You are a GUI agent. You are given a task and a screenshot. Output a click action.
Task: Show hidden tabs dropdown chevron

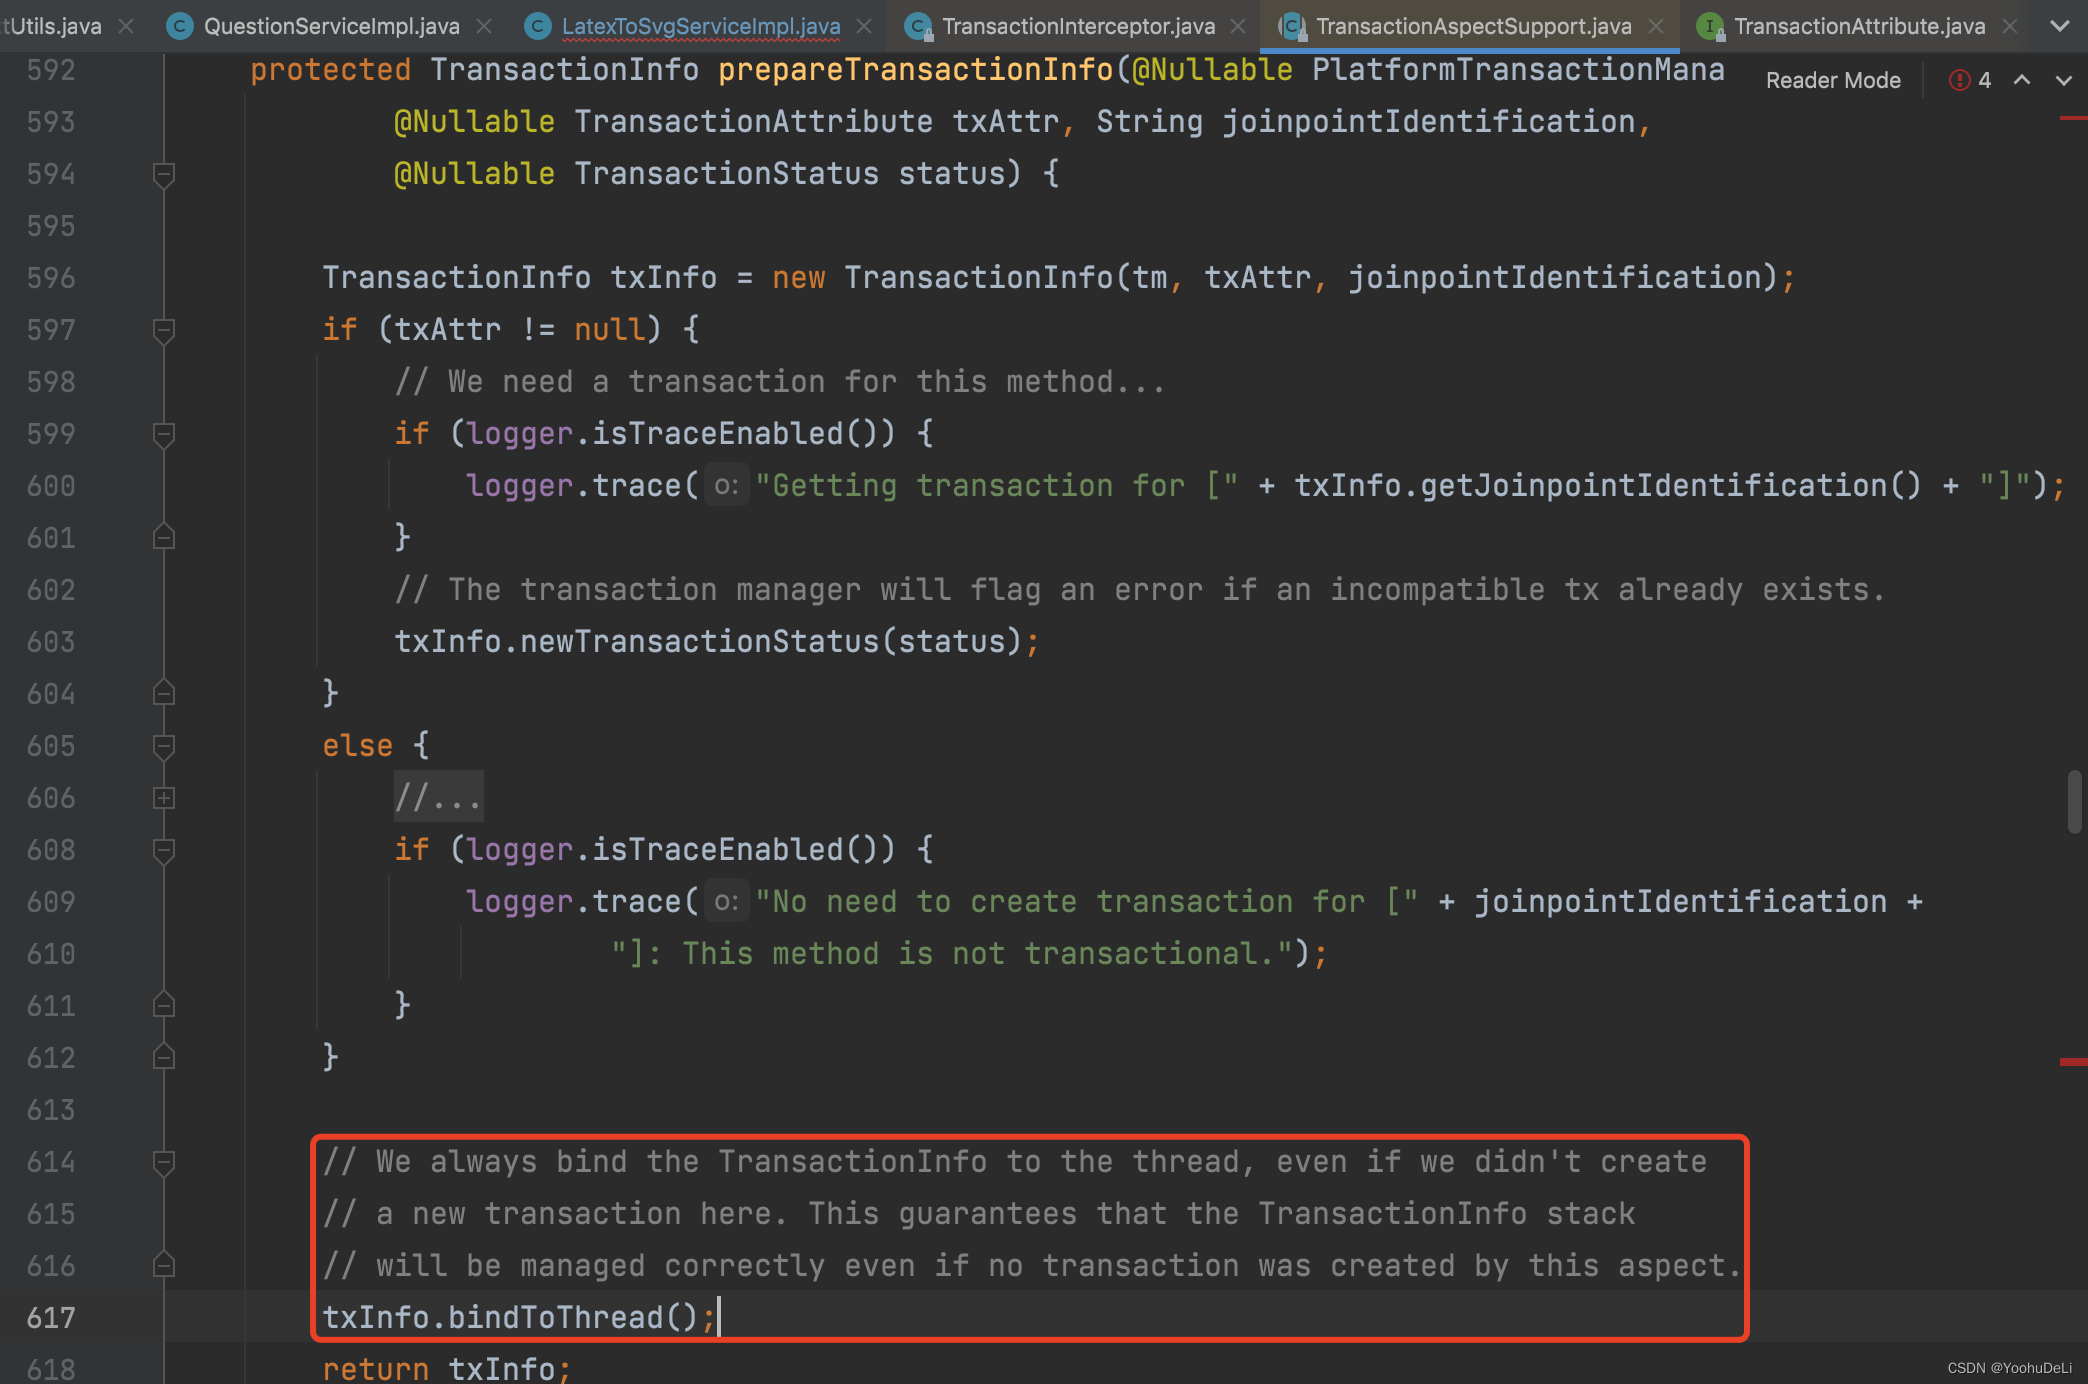2060,26
